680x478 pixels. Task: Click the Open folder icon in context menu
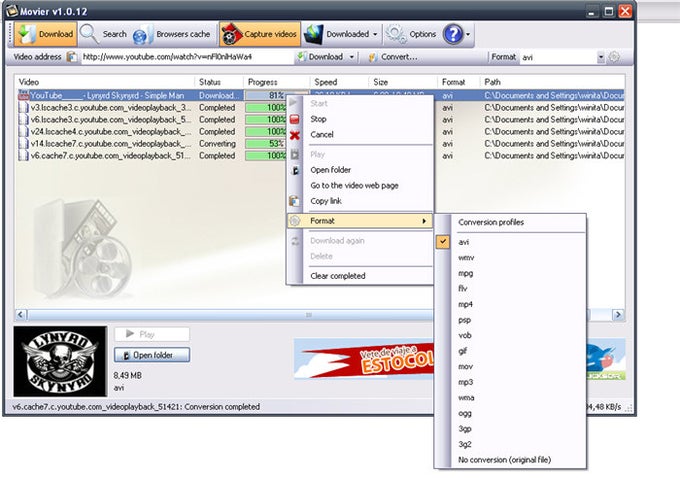295,170
